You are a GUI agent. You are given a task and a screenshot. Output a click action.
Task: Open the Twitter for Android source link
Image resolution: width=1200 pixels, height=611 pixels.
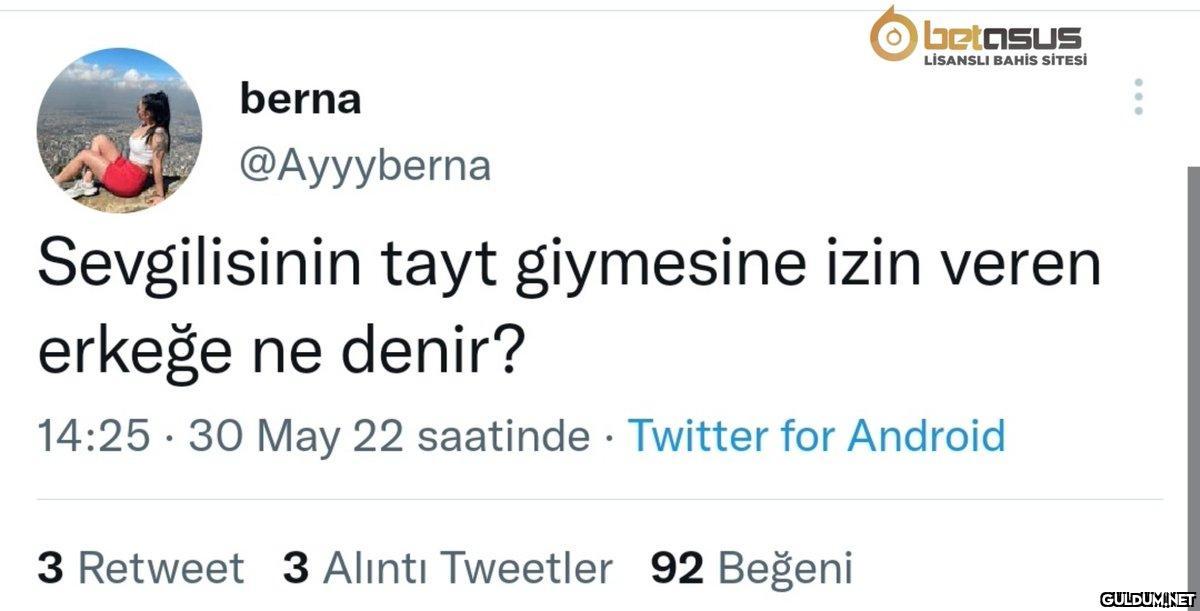[x=815, y=437]
